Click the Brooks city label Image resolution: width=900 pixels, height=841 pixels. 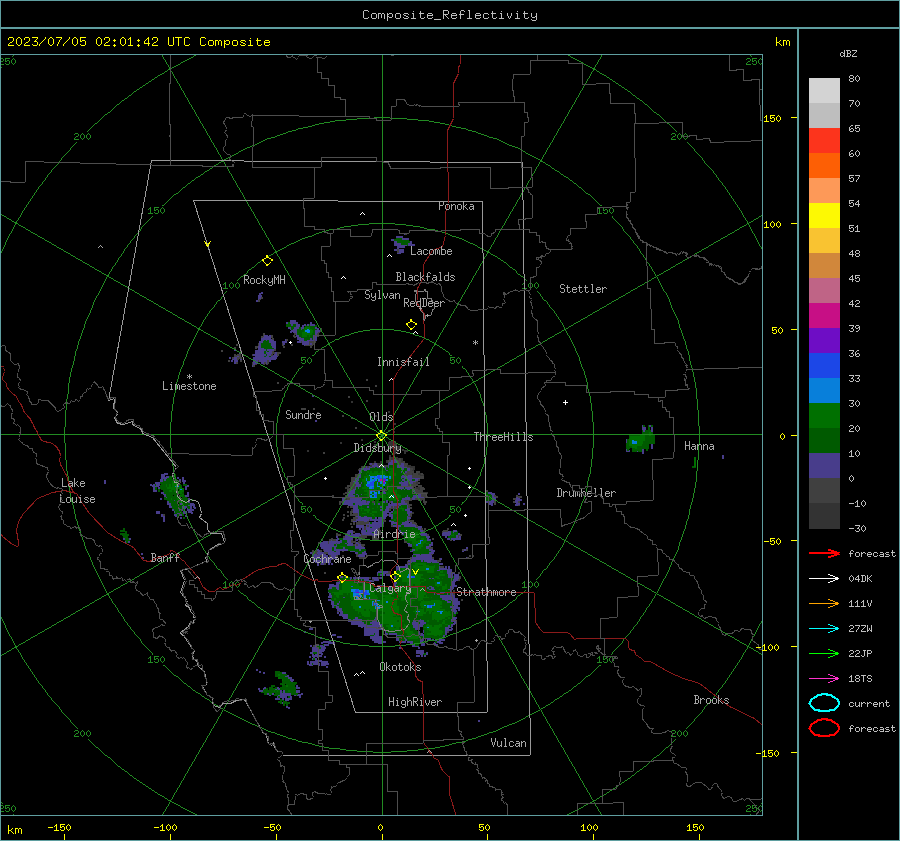tap(711, 700)
